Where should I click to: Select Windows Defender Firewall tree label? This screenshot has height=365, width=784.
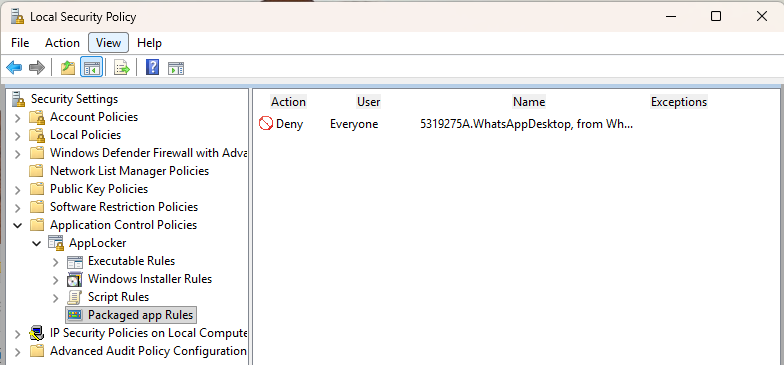pos(148,153)
